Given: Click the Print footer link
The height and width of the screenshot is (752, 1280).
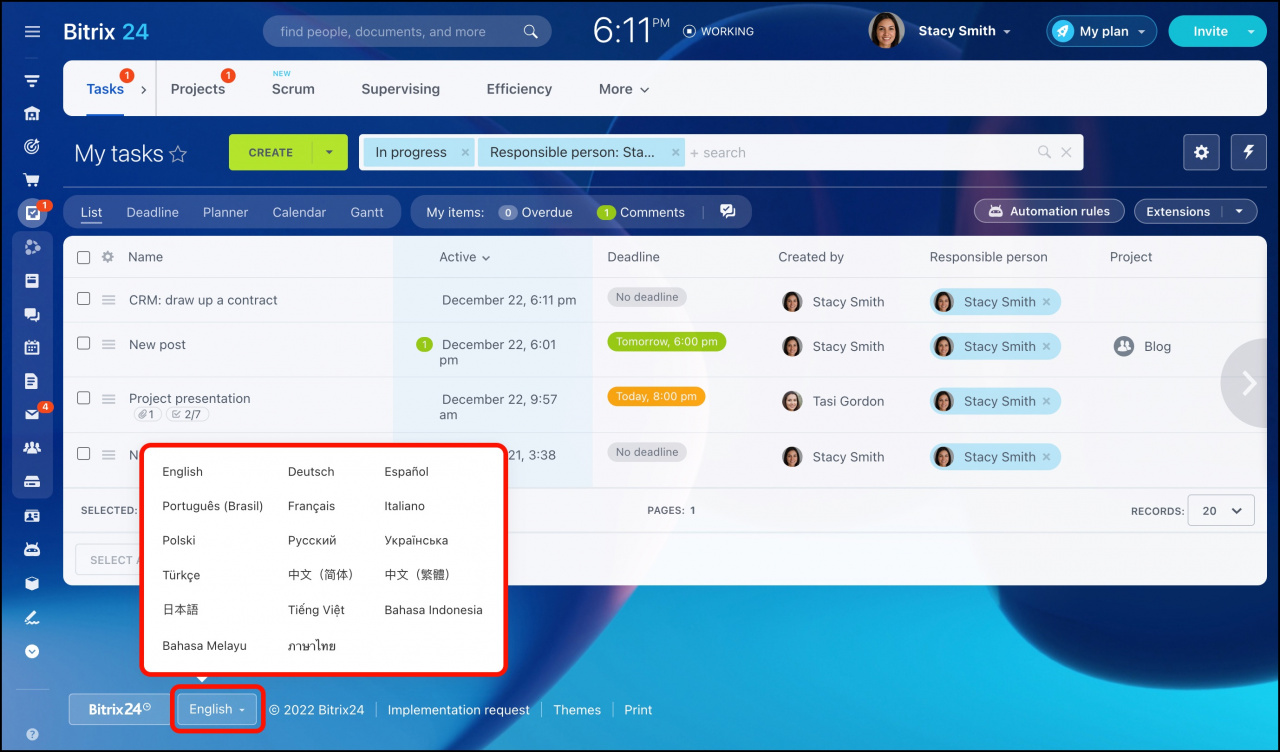Looking at the screenshot, I should pyautogui.click(x=638, y=710).
